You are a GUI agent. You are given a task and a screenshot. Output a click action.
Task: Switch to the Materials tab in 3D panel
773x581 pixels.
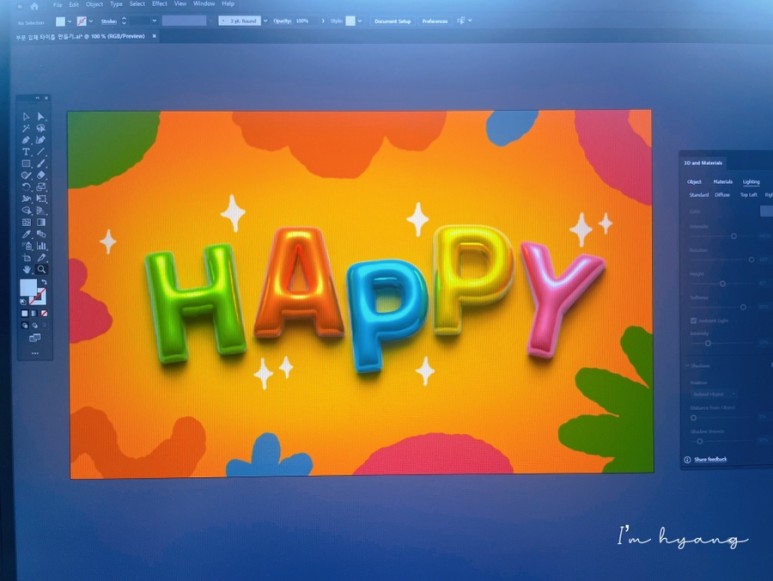click(723, 182)
